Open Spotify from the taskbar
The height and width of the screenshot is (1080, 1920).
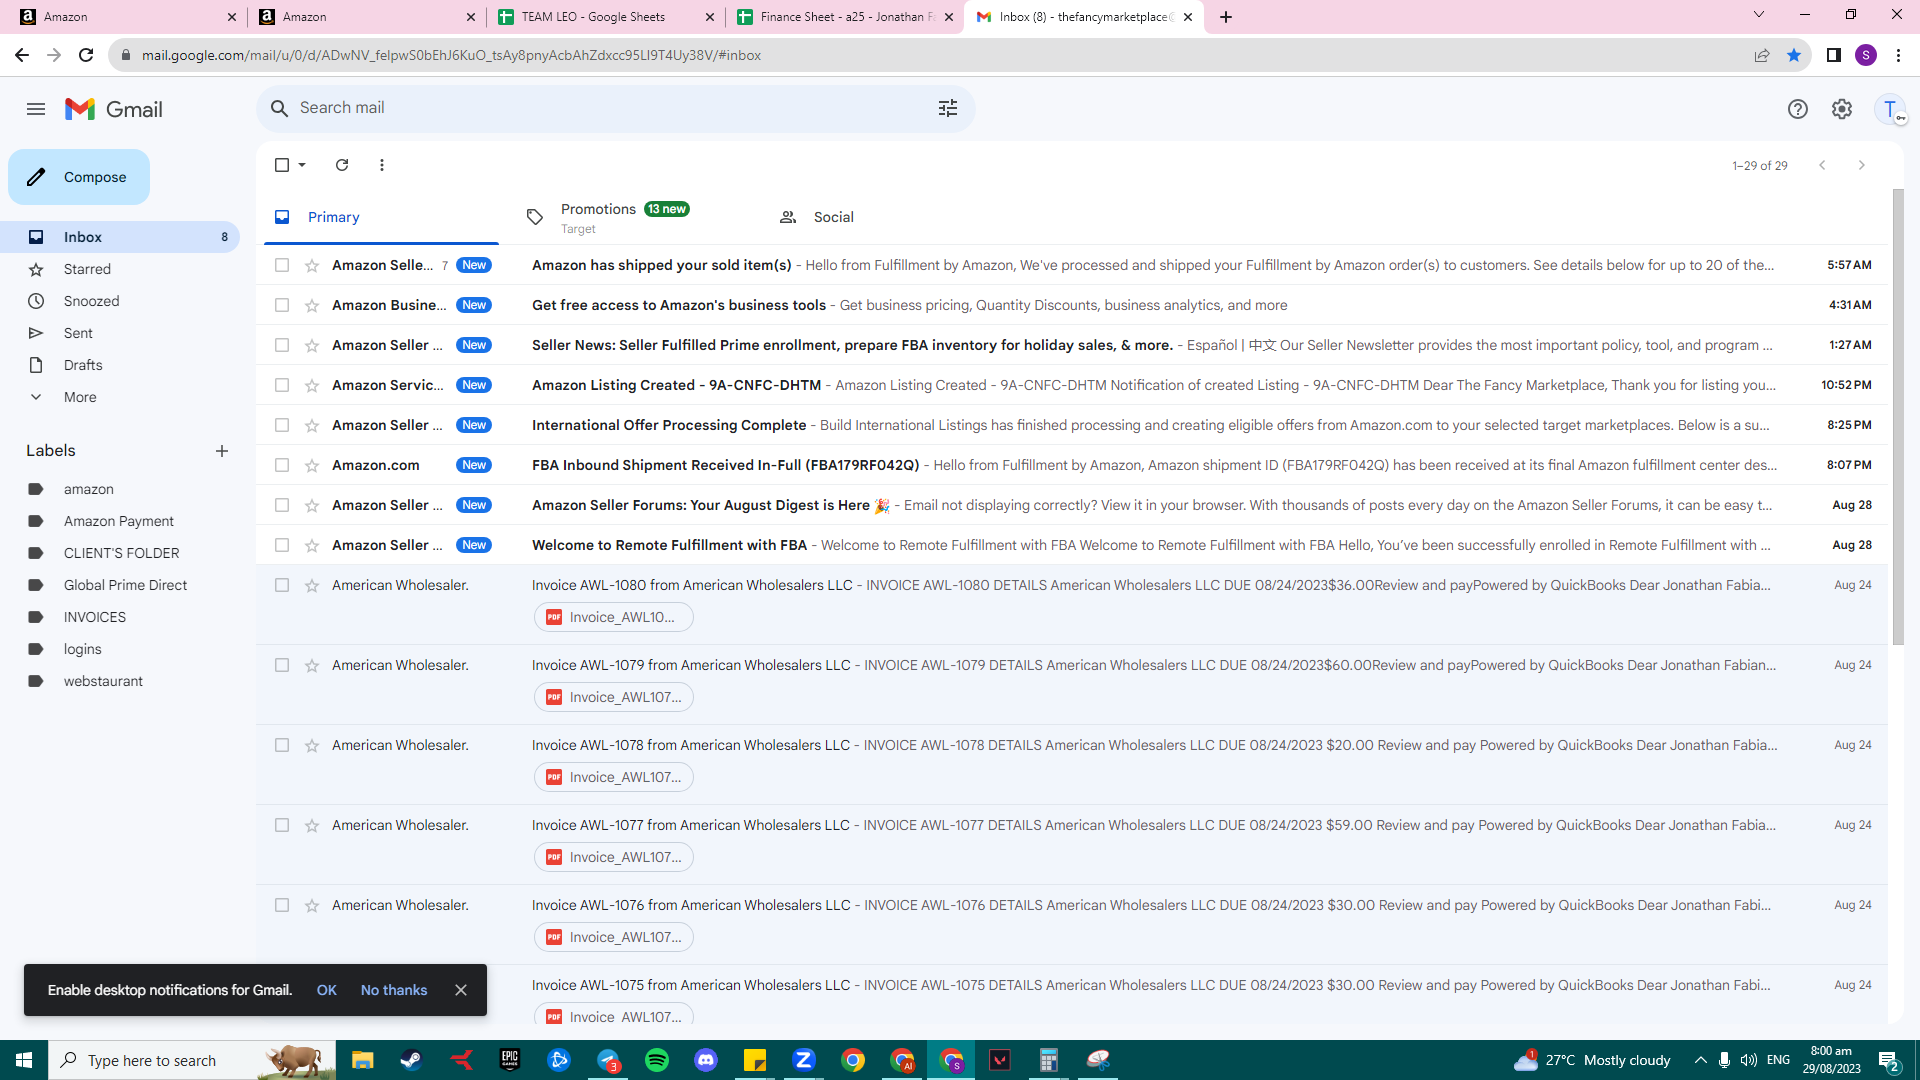point(657,1060)
